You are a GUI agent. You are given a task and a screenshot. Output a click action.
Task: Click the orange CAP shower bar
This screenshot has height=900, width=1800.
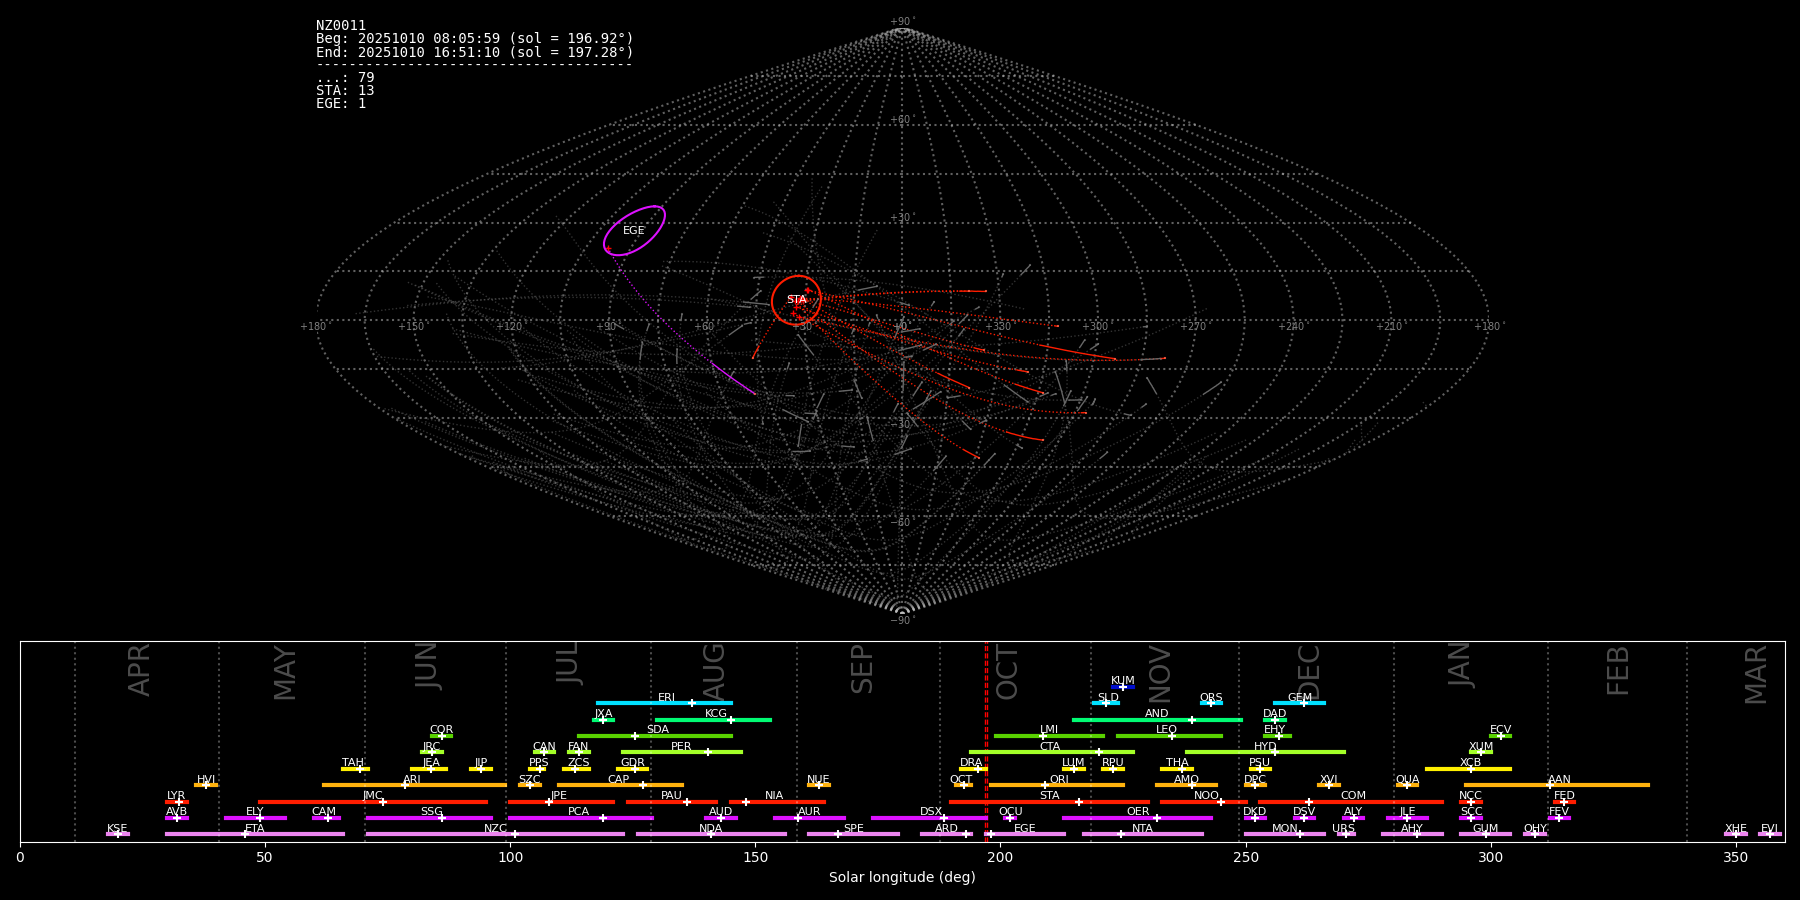click(x=620, y=785)
